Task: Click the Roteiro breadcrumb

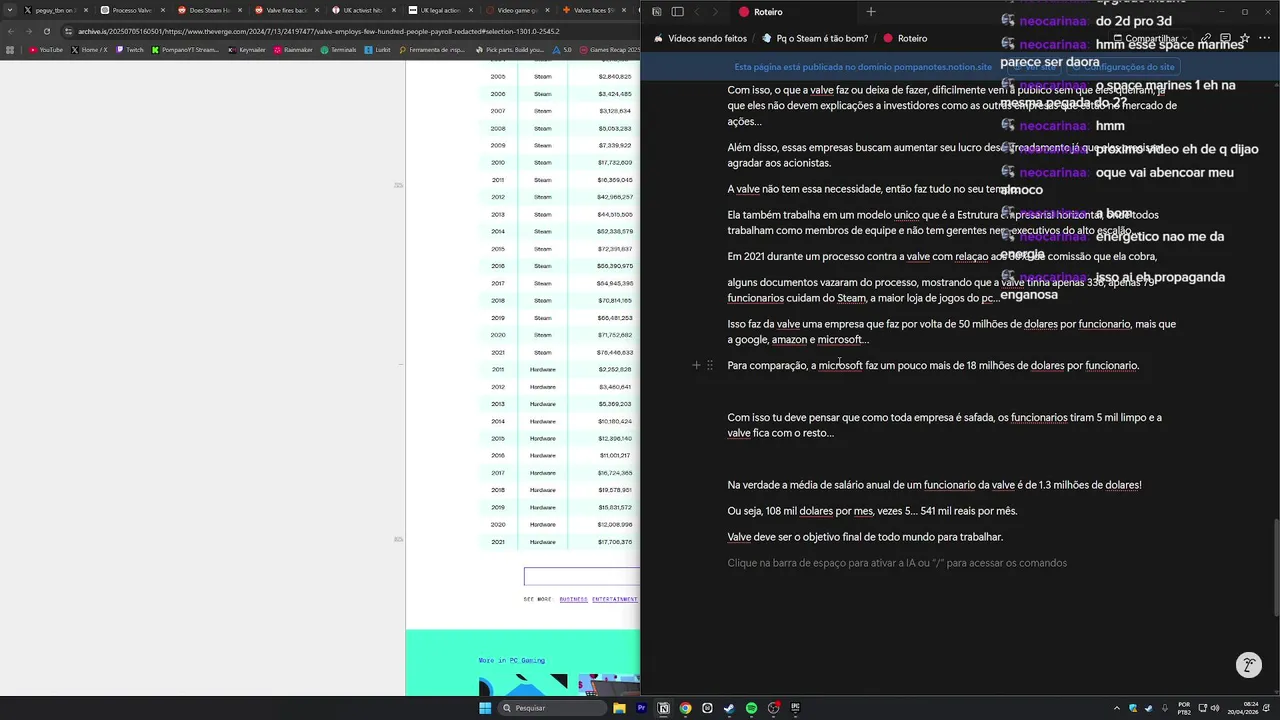Action: 905,39
